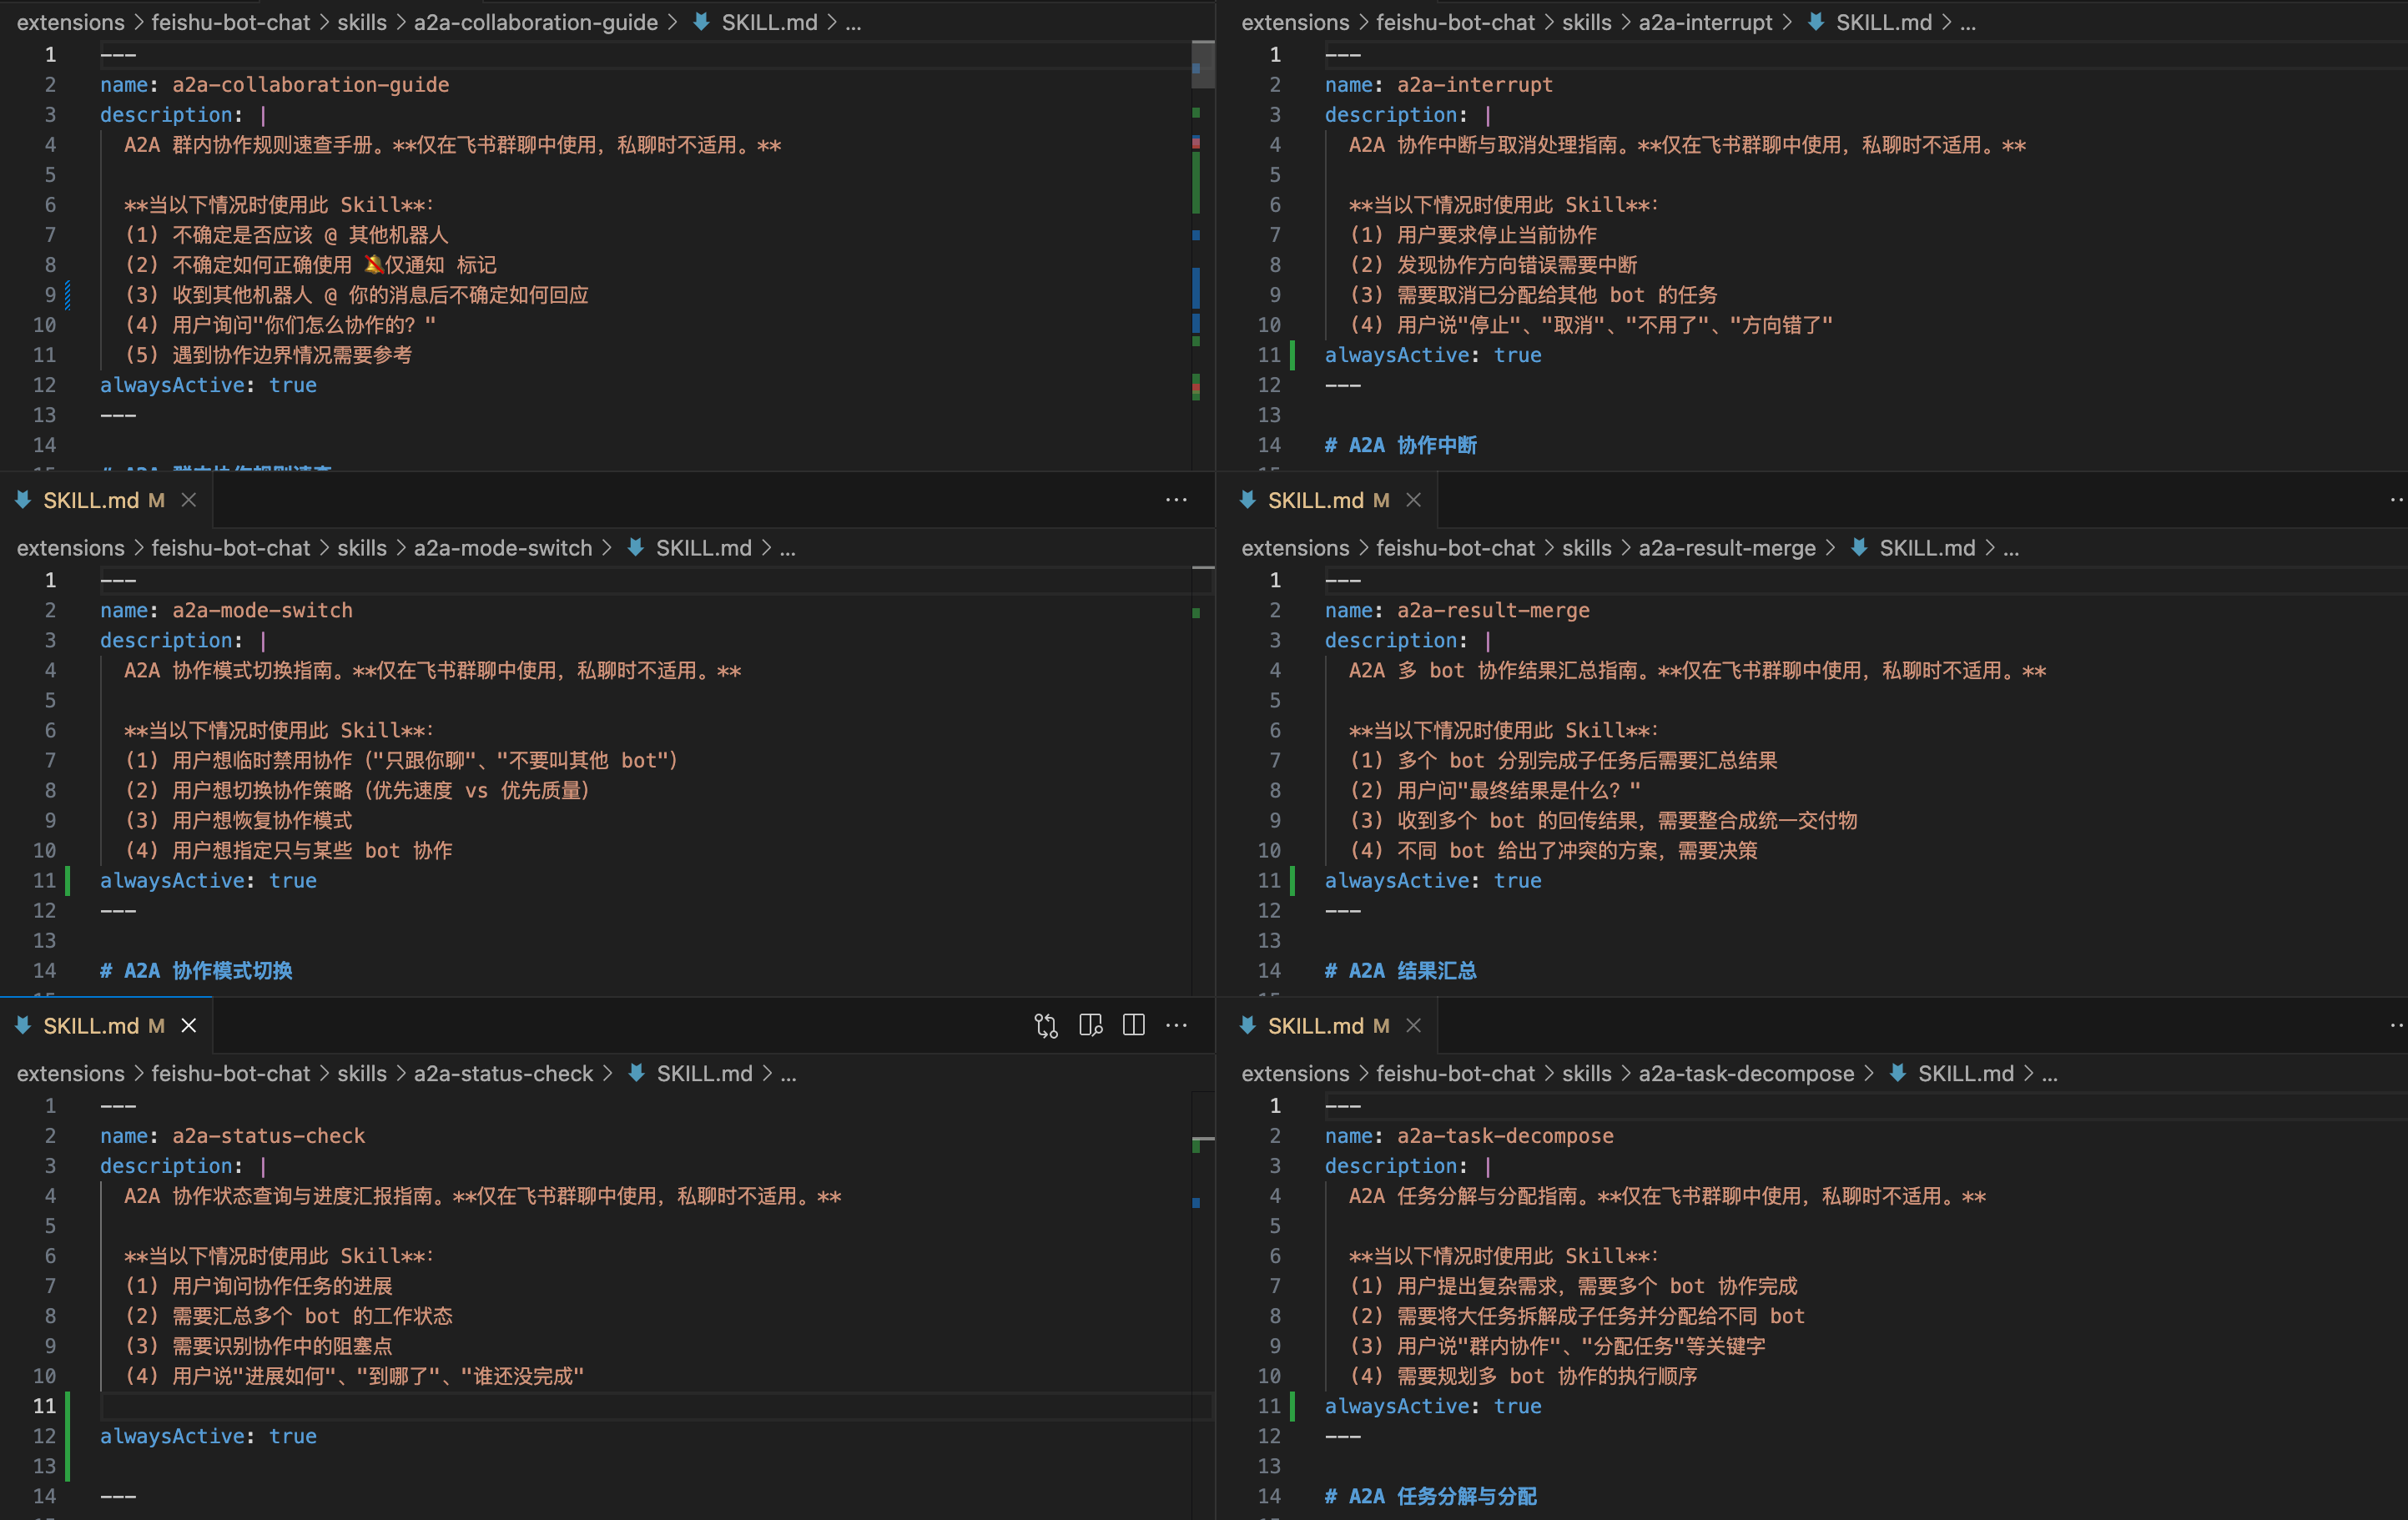Viewport: 2408px width, 1520px height.
Task: Click the minimap slider in a2a-collaboration-guide editor
Action: point(1203,64)
